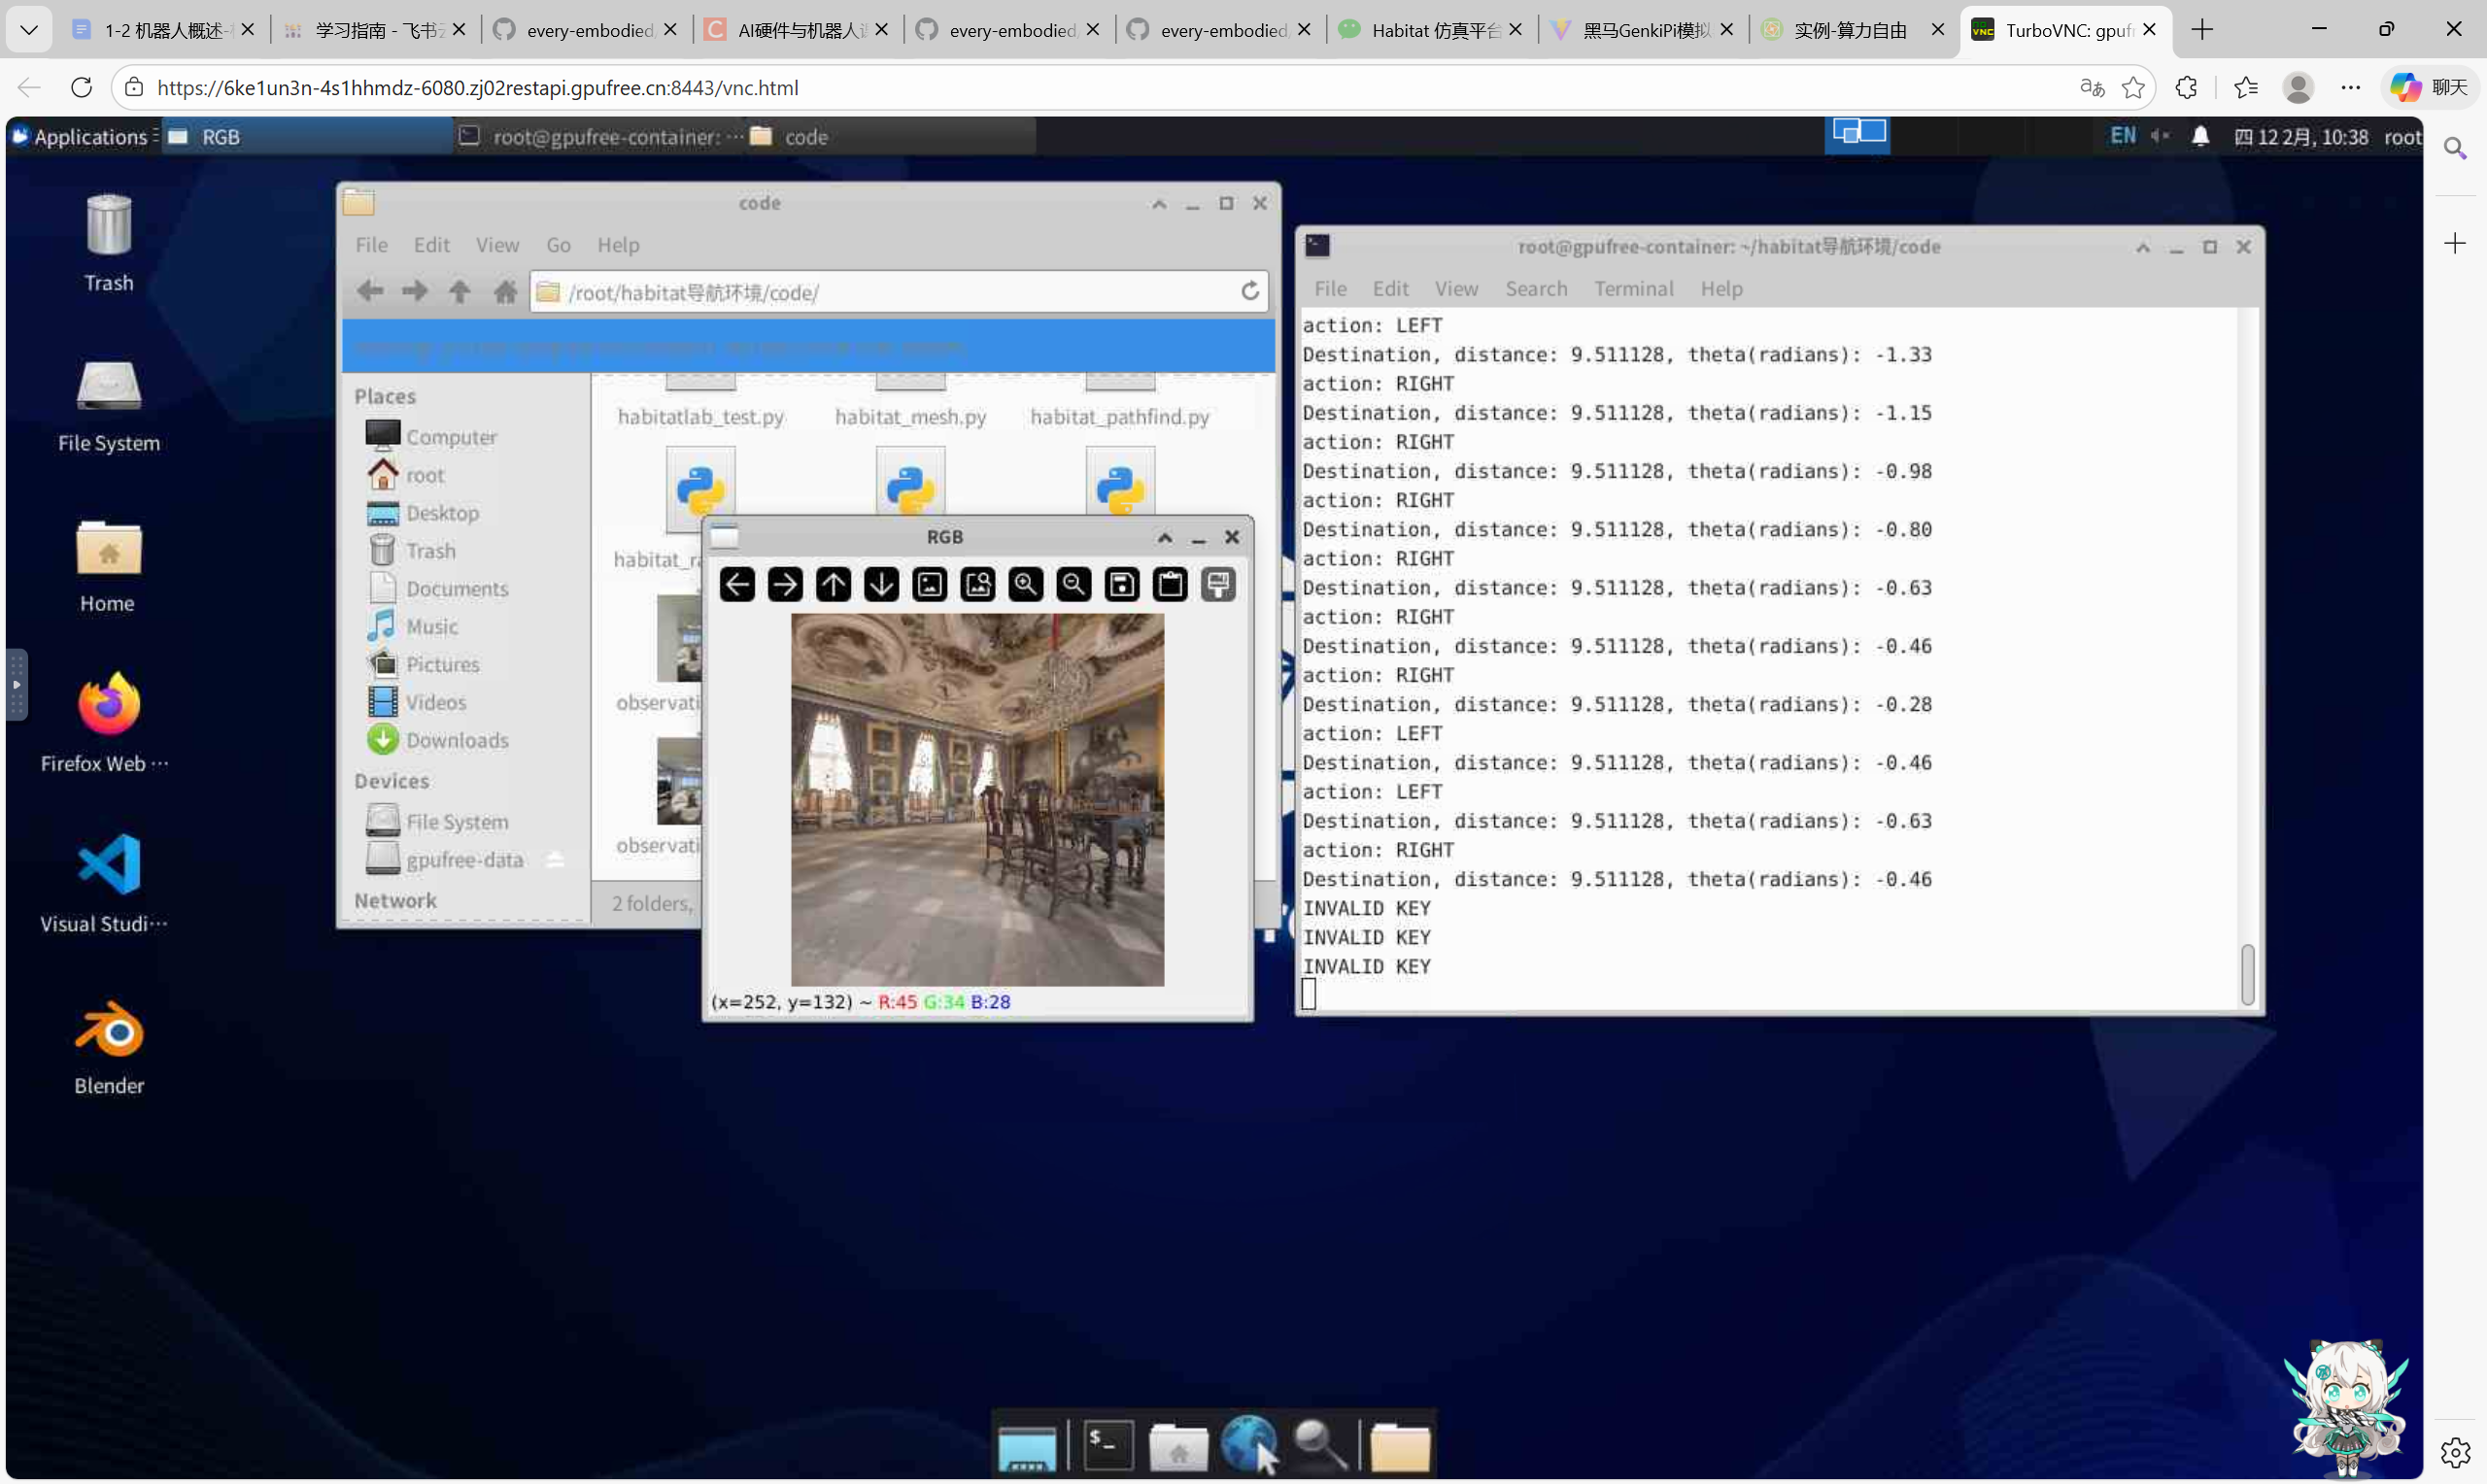
Task: Click zoom in magnifier in RGB window
Action: 1025,585
